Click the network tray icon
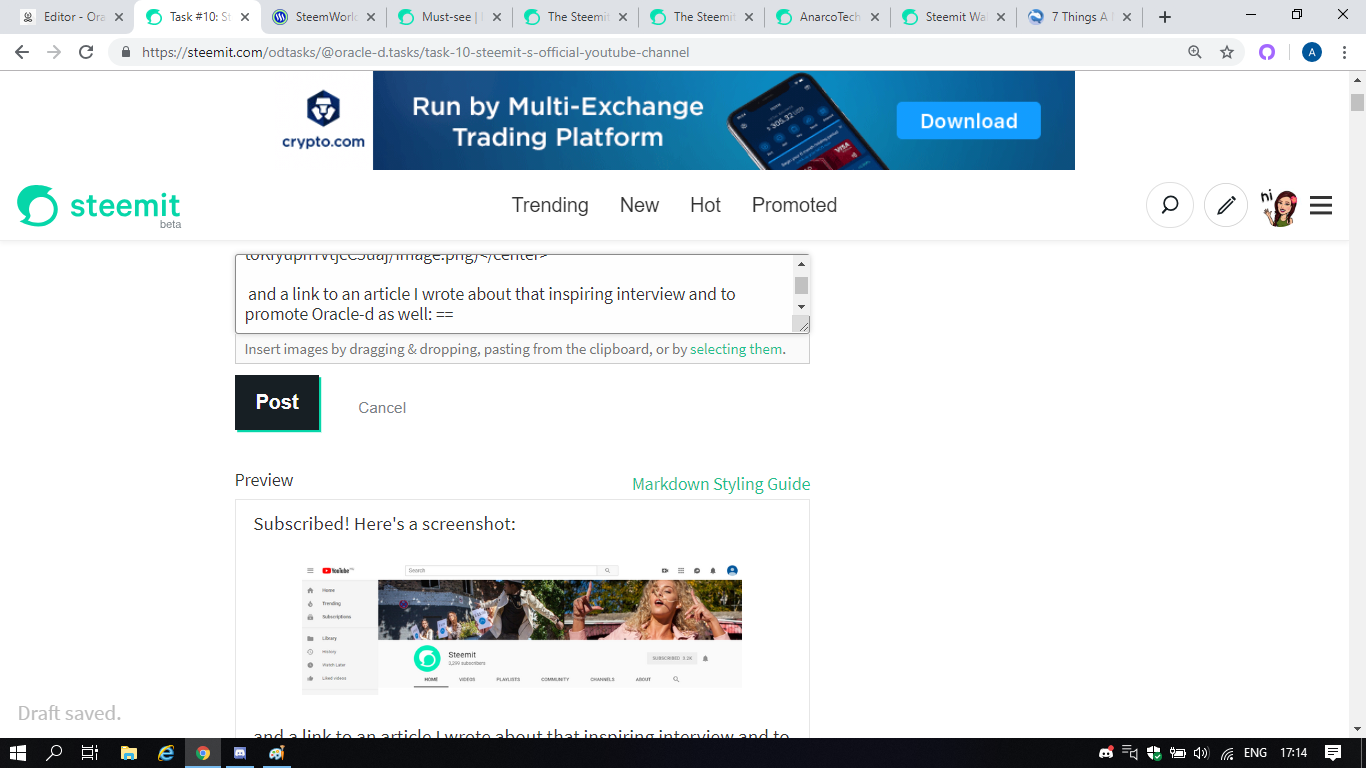Viewport: 1366px width, 768px height. click(1227, 753)
